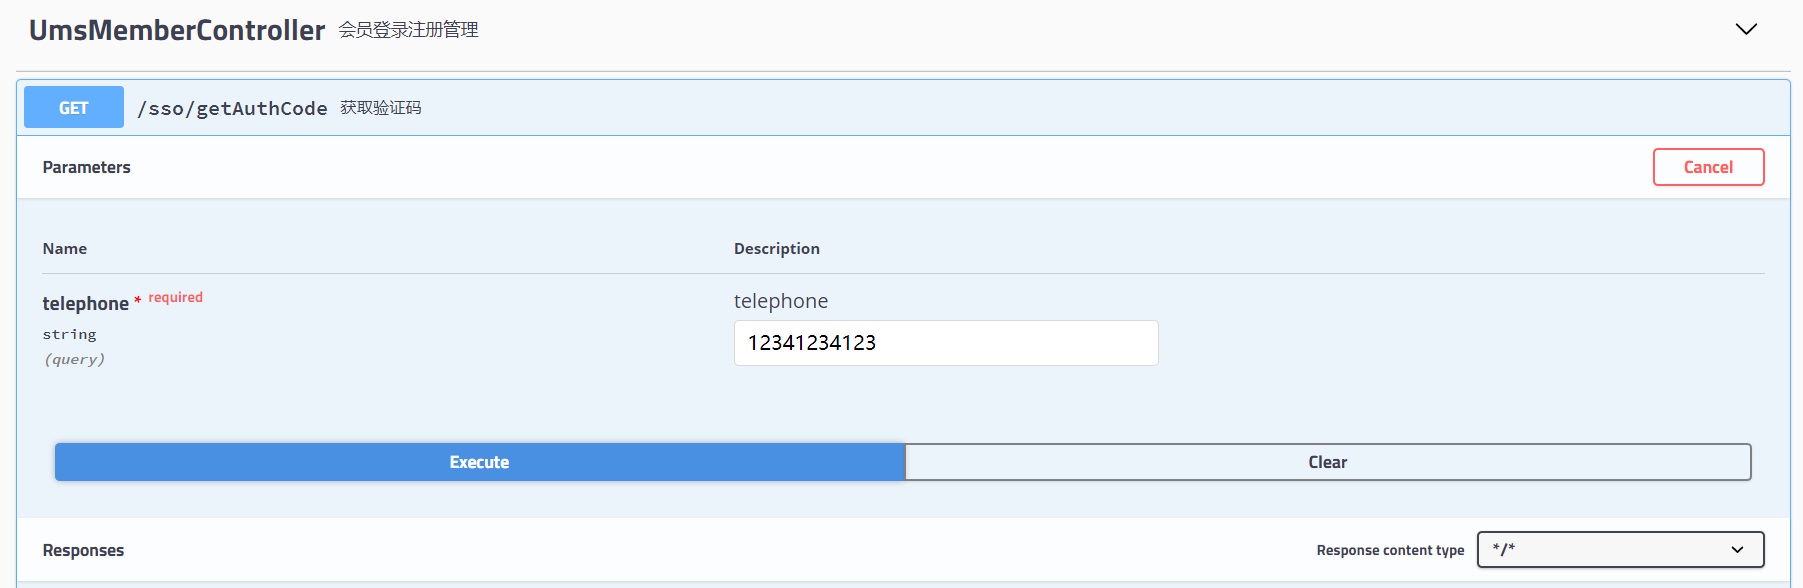
Task: Click the red required label
Action: point(175,297)
